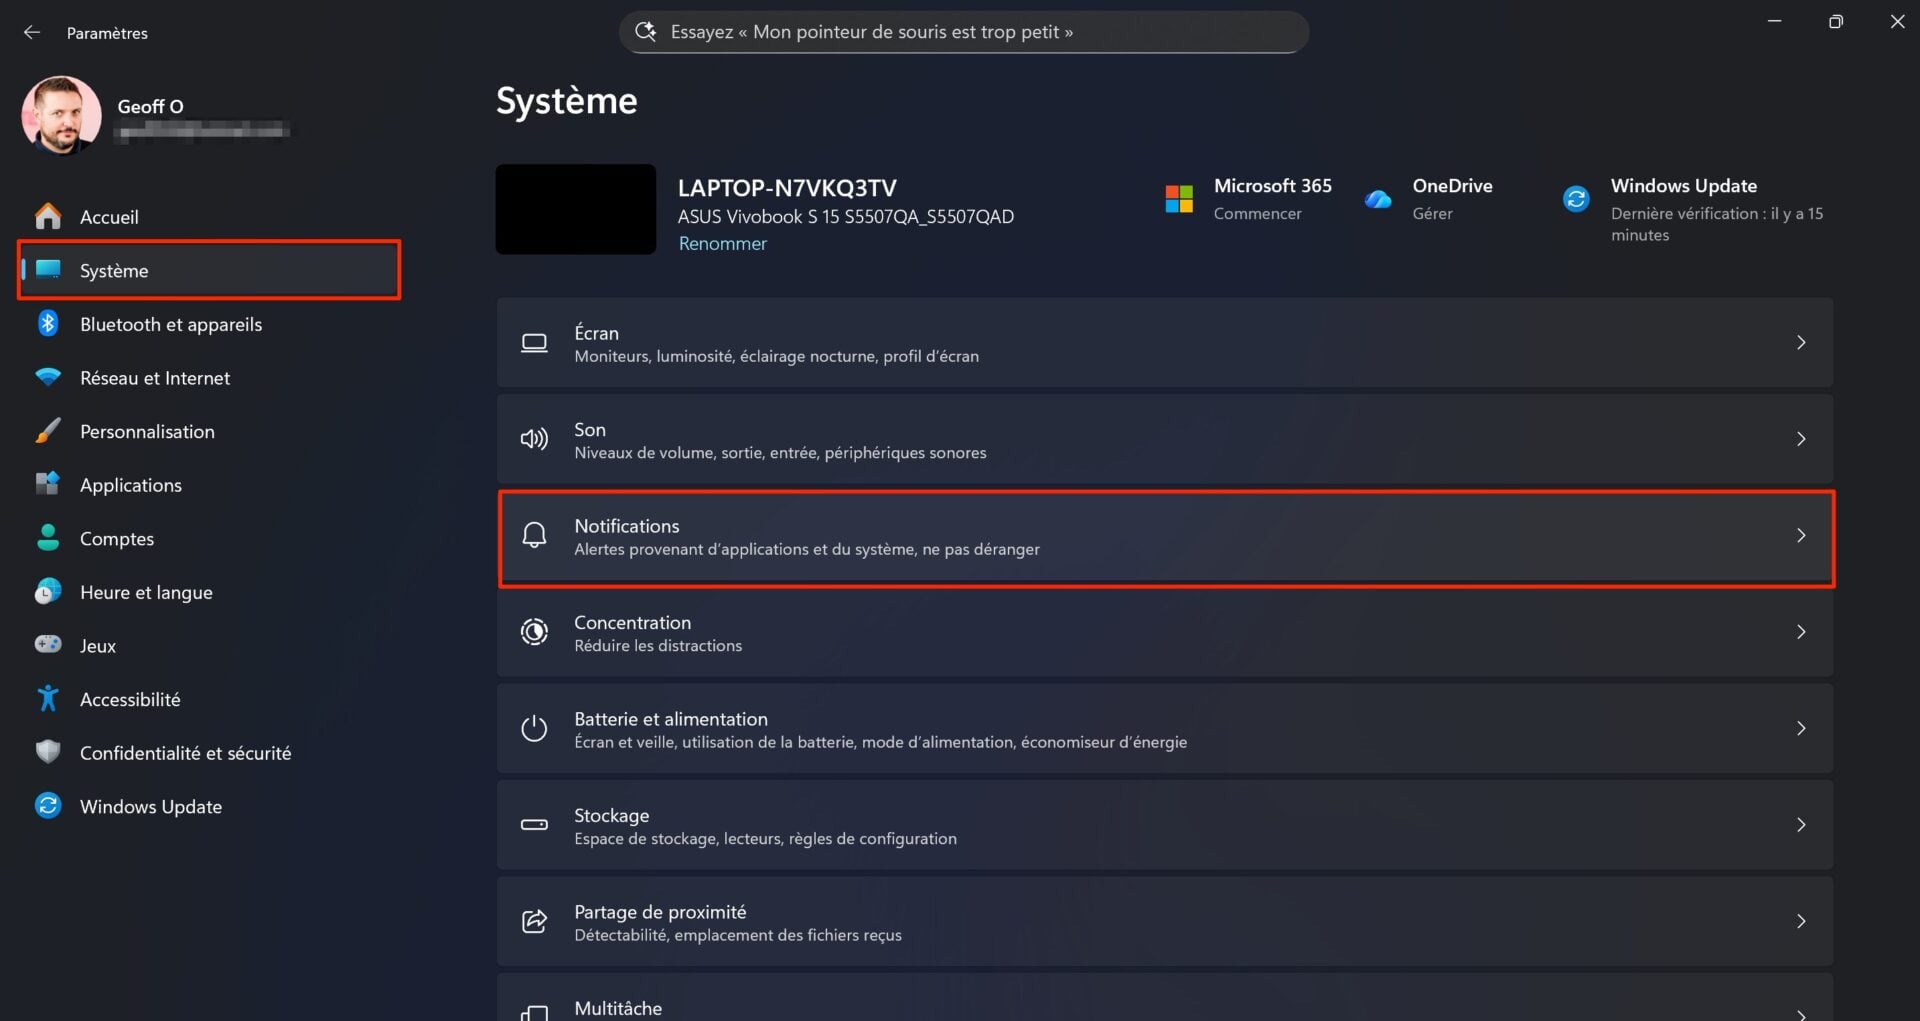1920x1021 pixels.
Task: Open Partage de proximité via its chevron
Action: click(x=1800, y=921)
